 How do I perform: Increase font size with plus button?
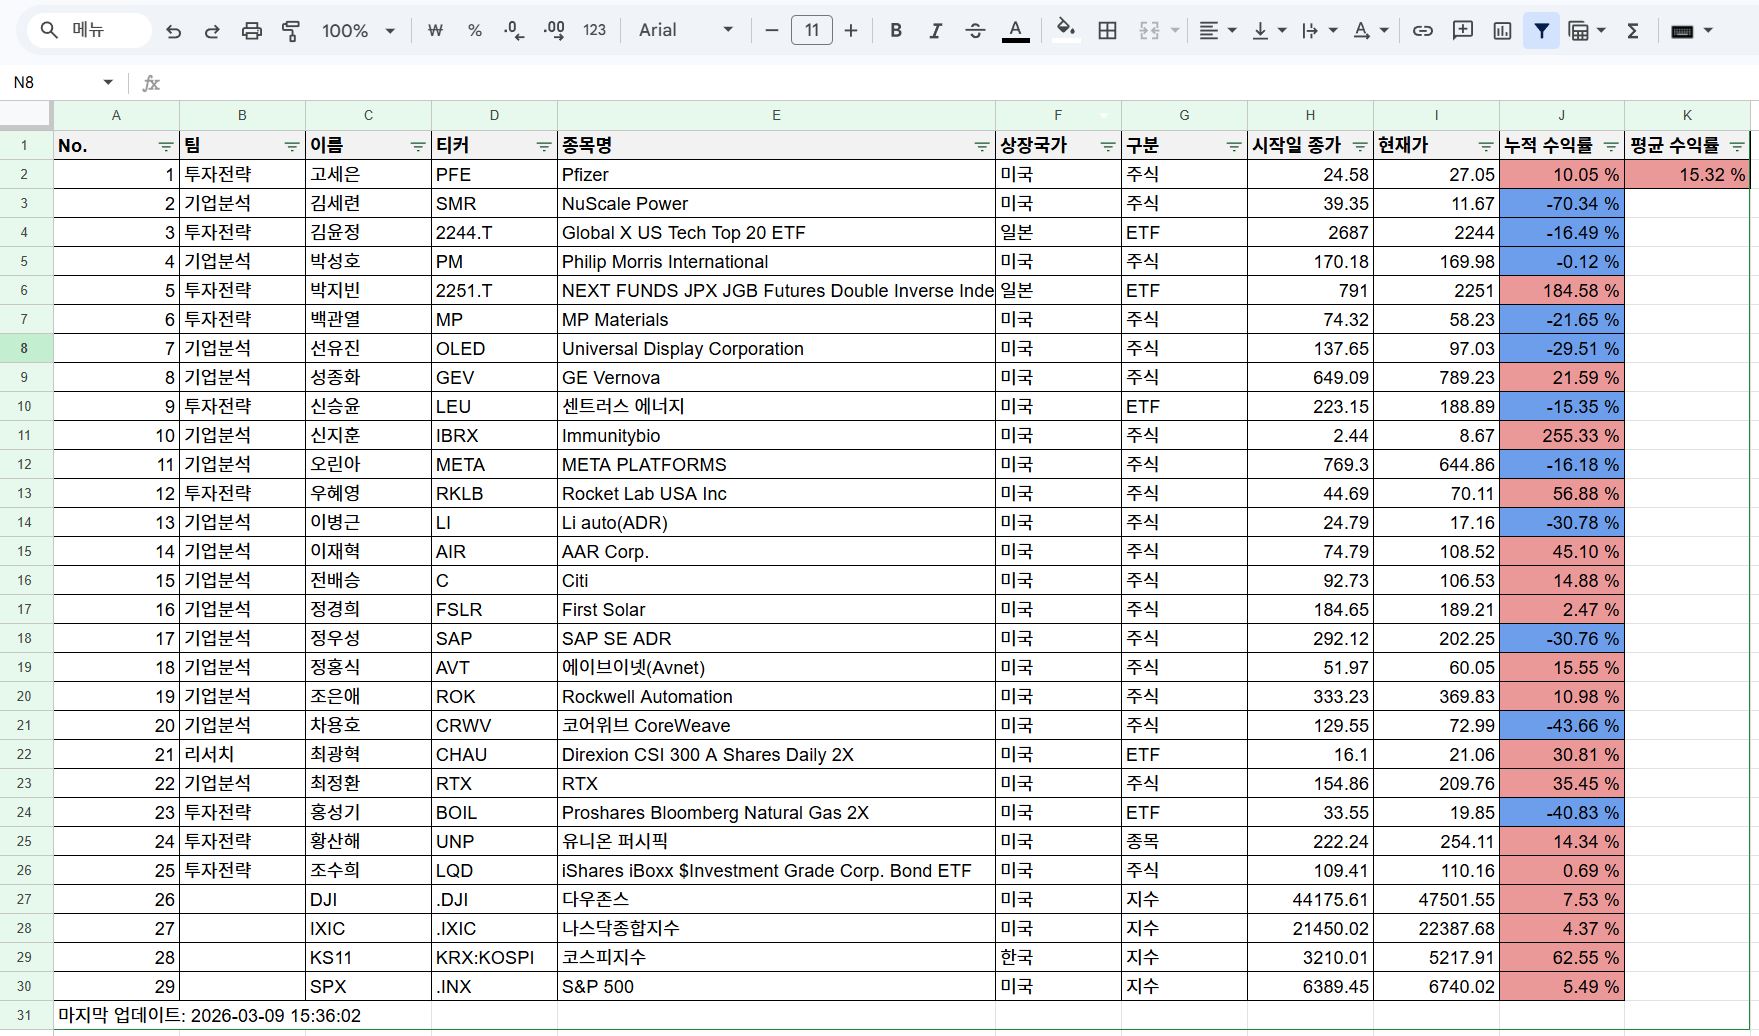click(x=851, y=31)
